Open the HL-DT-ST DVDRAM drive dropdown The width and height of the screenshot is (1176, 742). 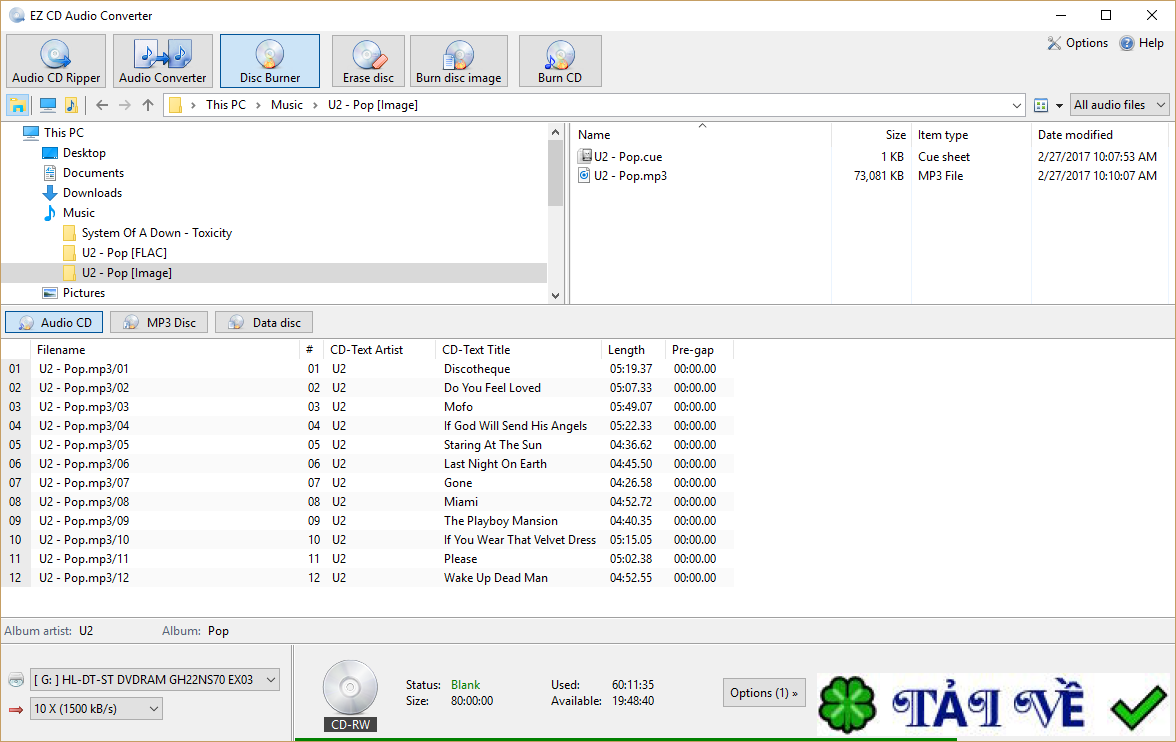(154, 679)
